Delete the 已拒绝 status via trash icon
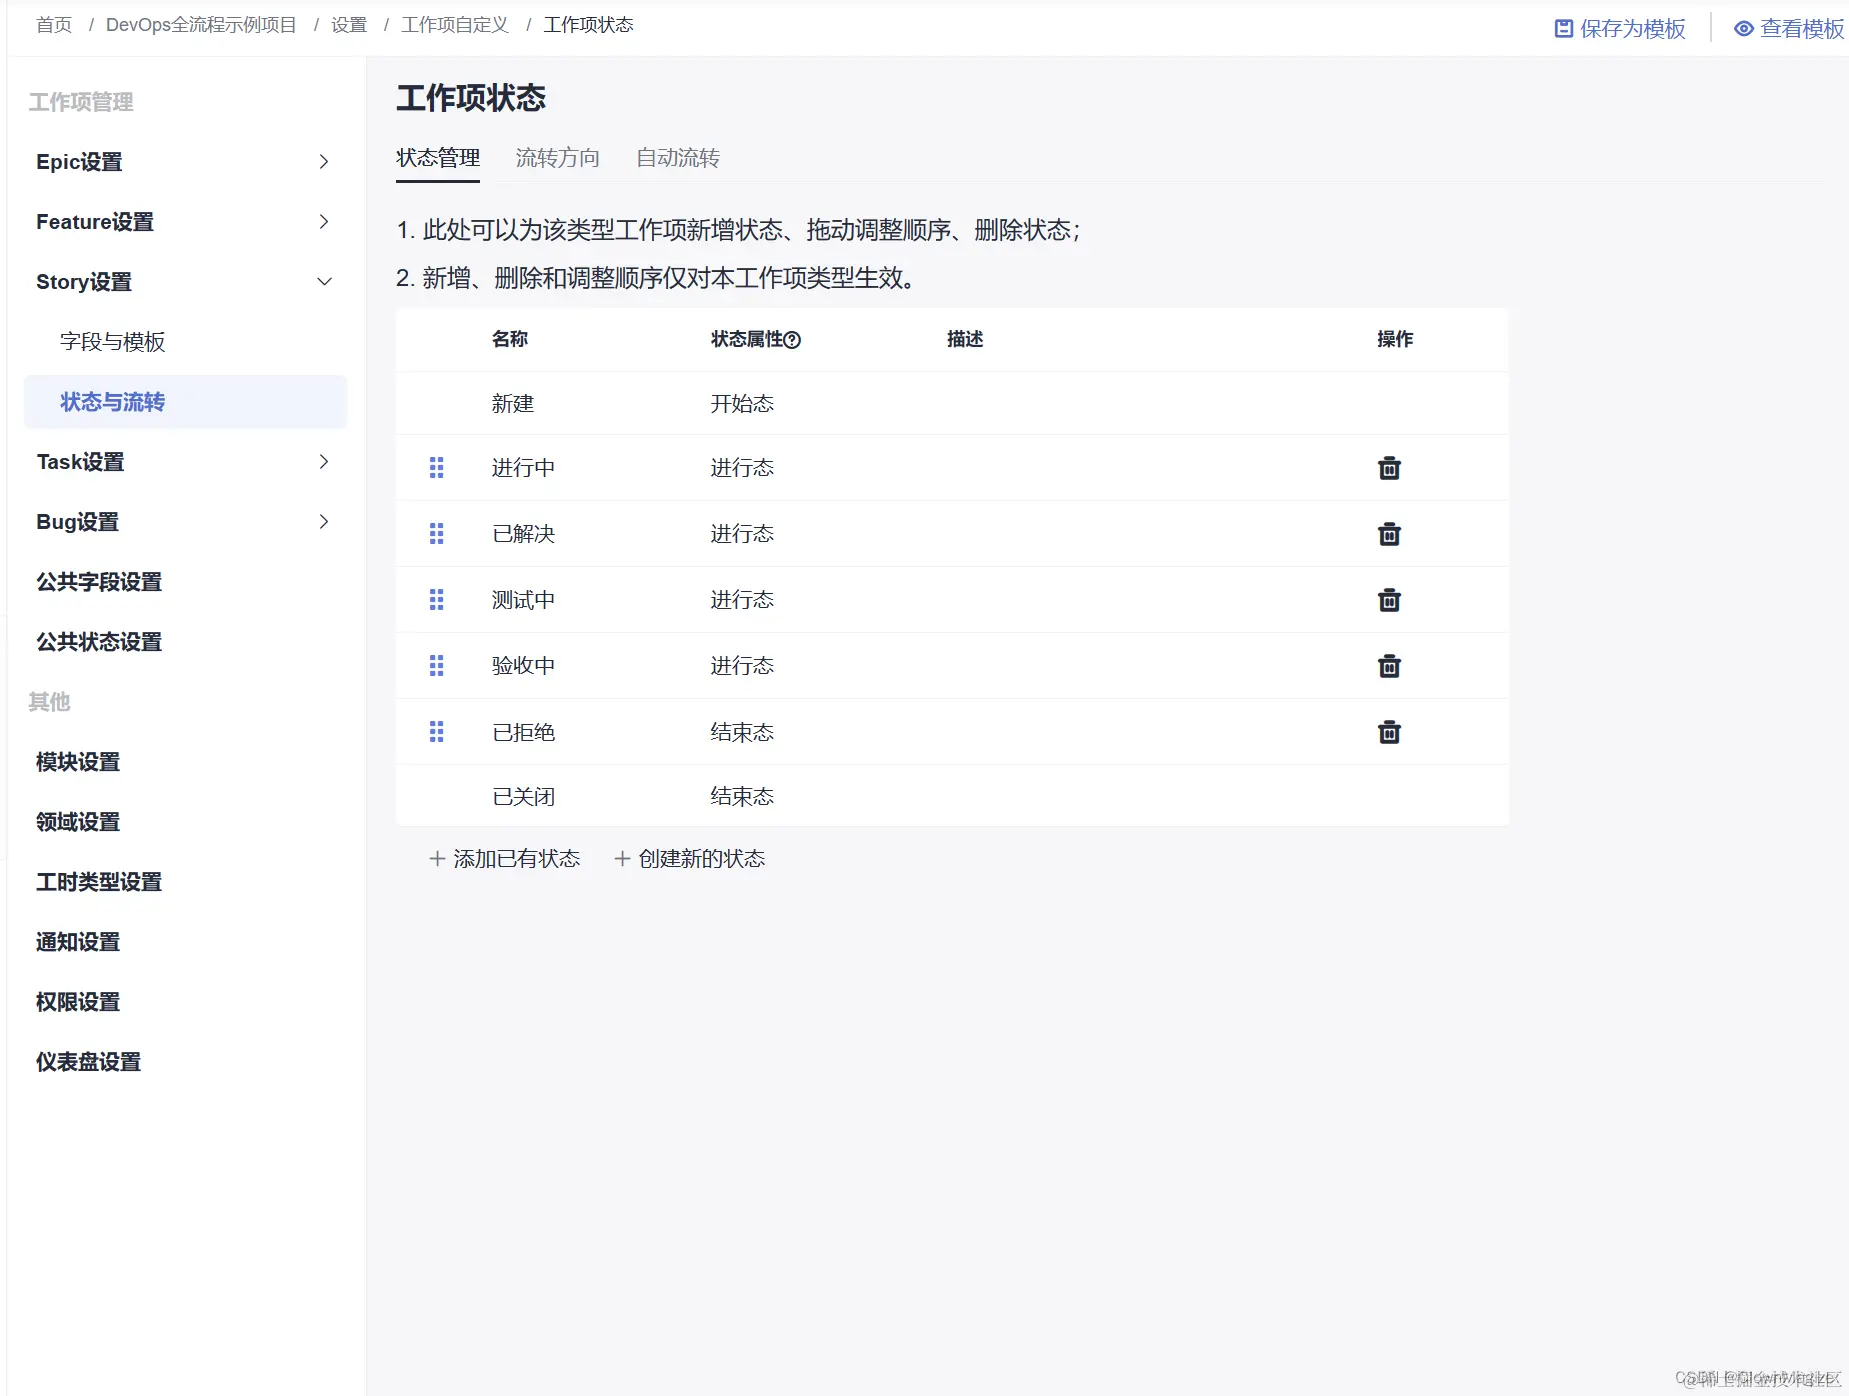 [x=1389, y=731]
